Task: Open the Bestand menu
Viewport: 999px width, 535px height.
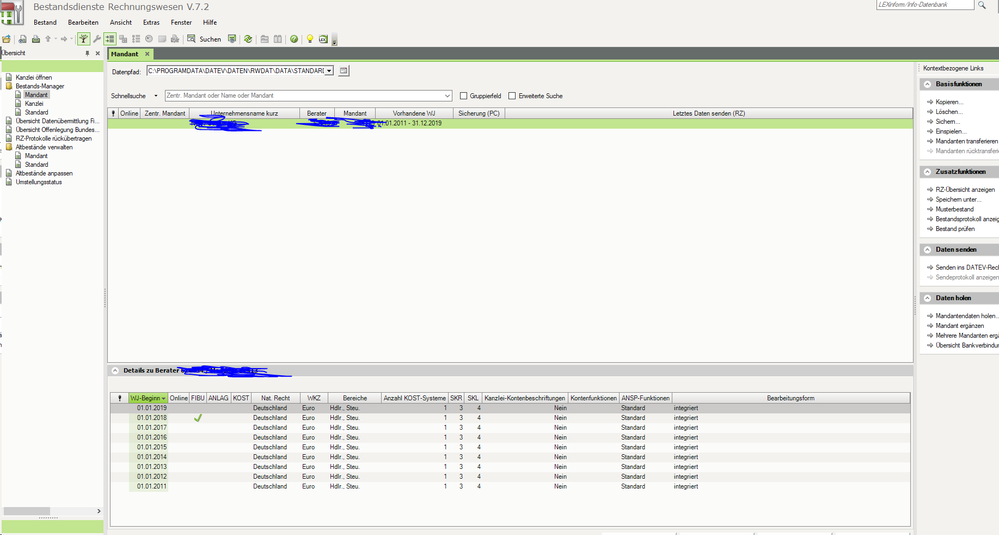Action: pyautogui.click(x=45, y=22)
